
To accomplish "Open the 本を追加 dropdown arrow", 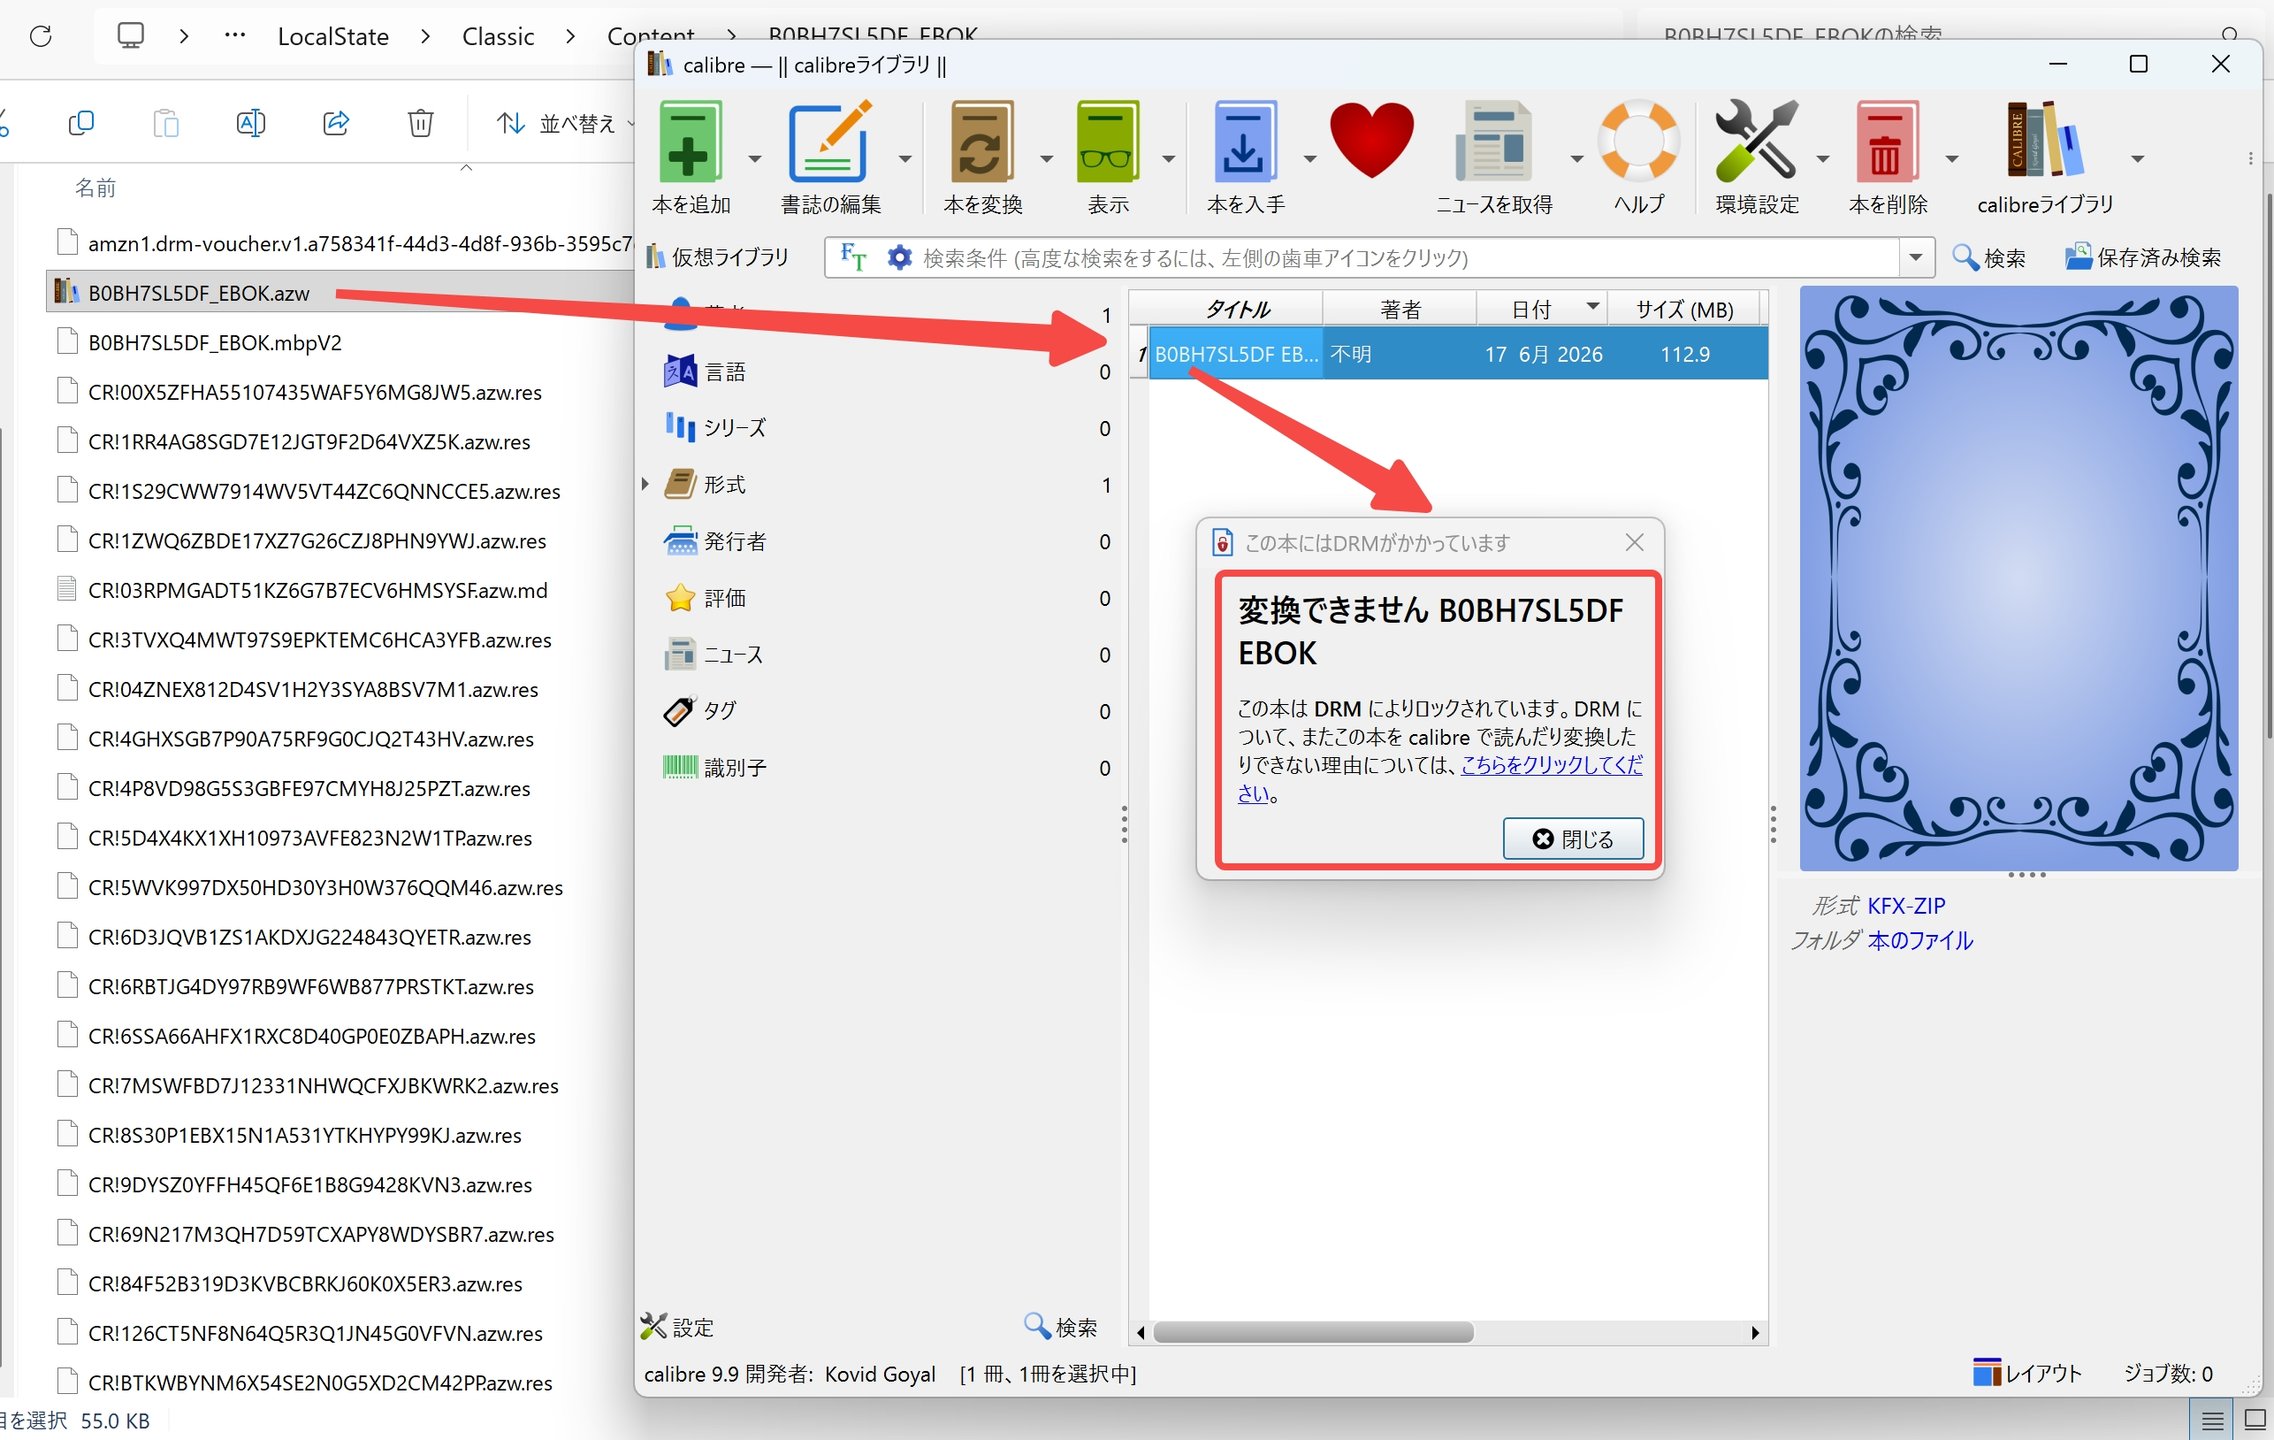I will 755,158.
